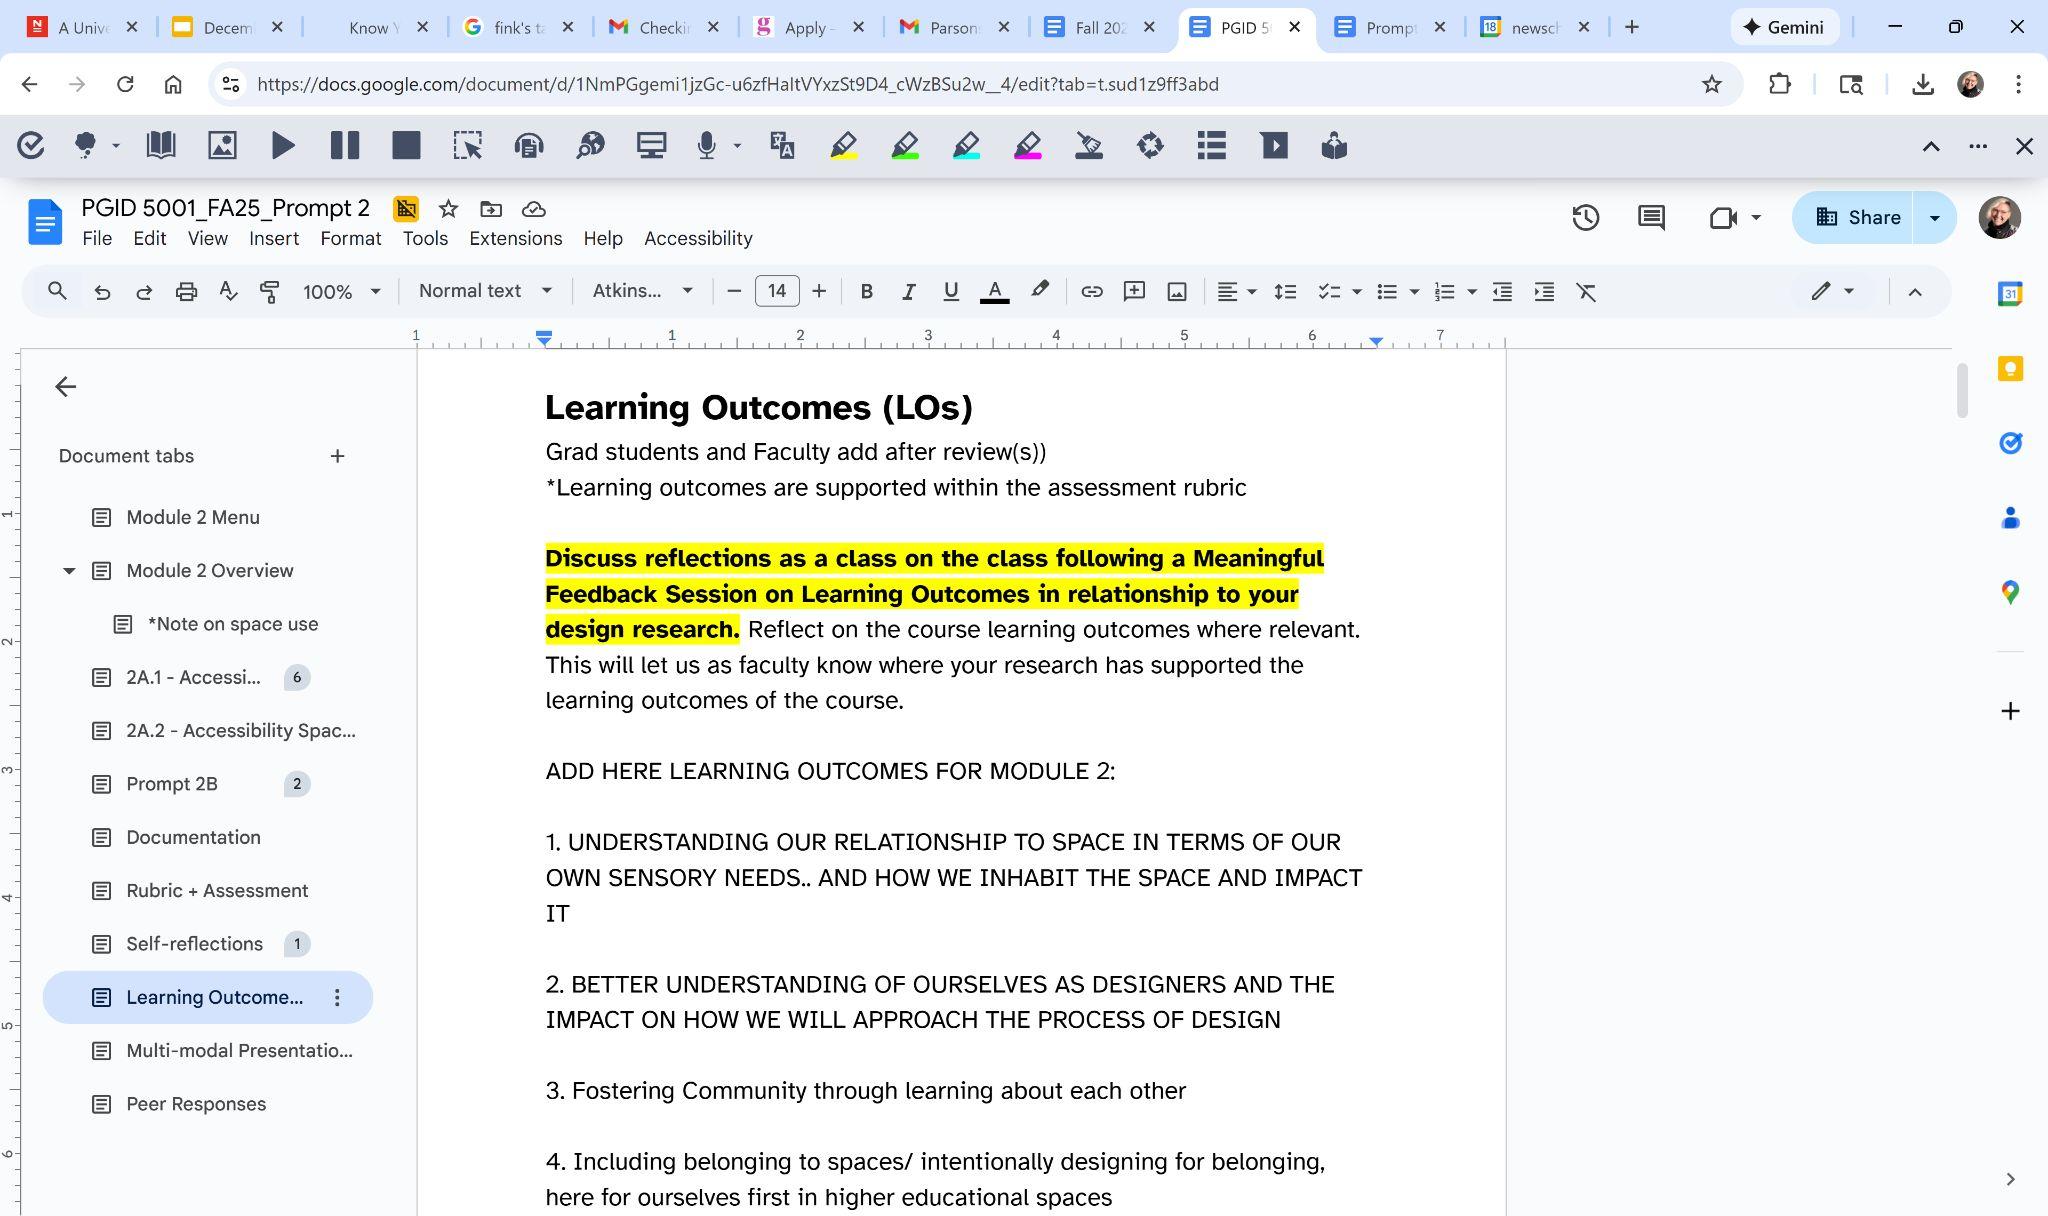This screenshot has height=1216, width=2048.
Task: Open the Extensions menu
Action: pyautogui.click(x=515, y=239)
